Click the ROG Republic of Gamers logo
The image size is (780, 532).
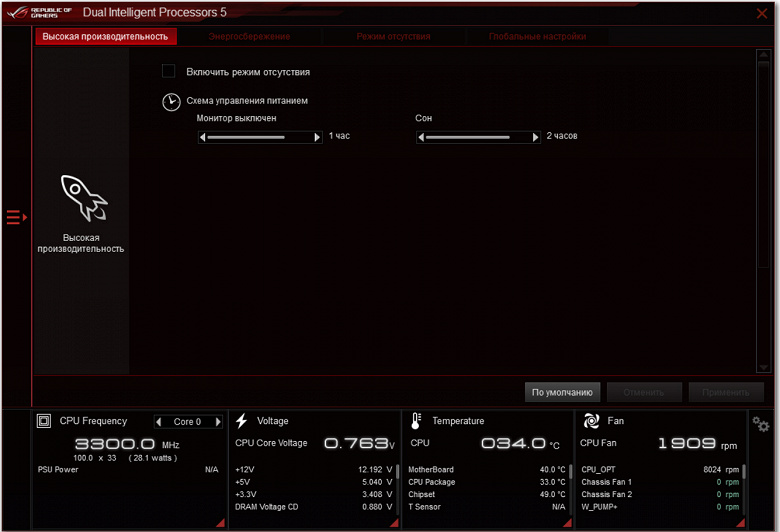(40, 12)
